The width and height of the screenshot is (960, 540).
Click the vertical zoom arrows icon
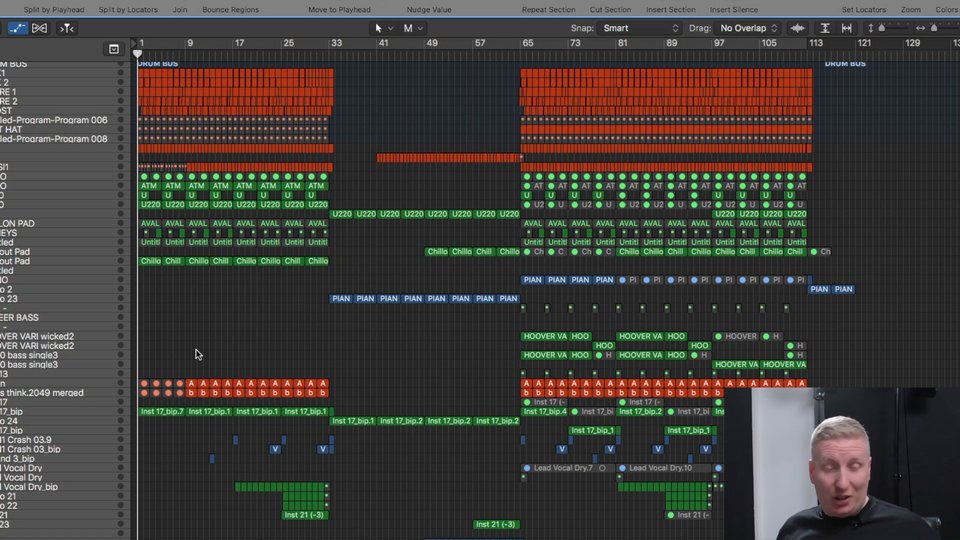(x=871, y=28)
